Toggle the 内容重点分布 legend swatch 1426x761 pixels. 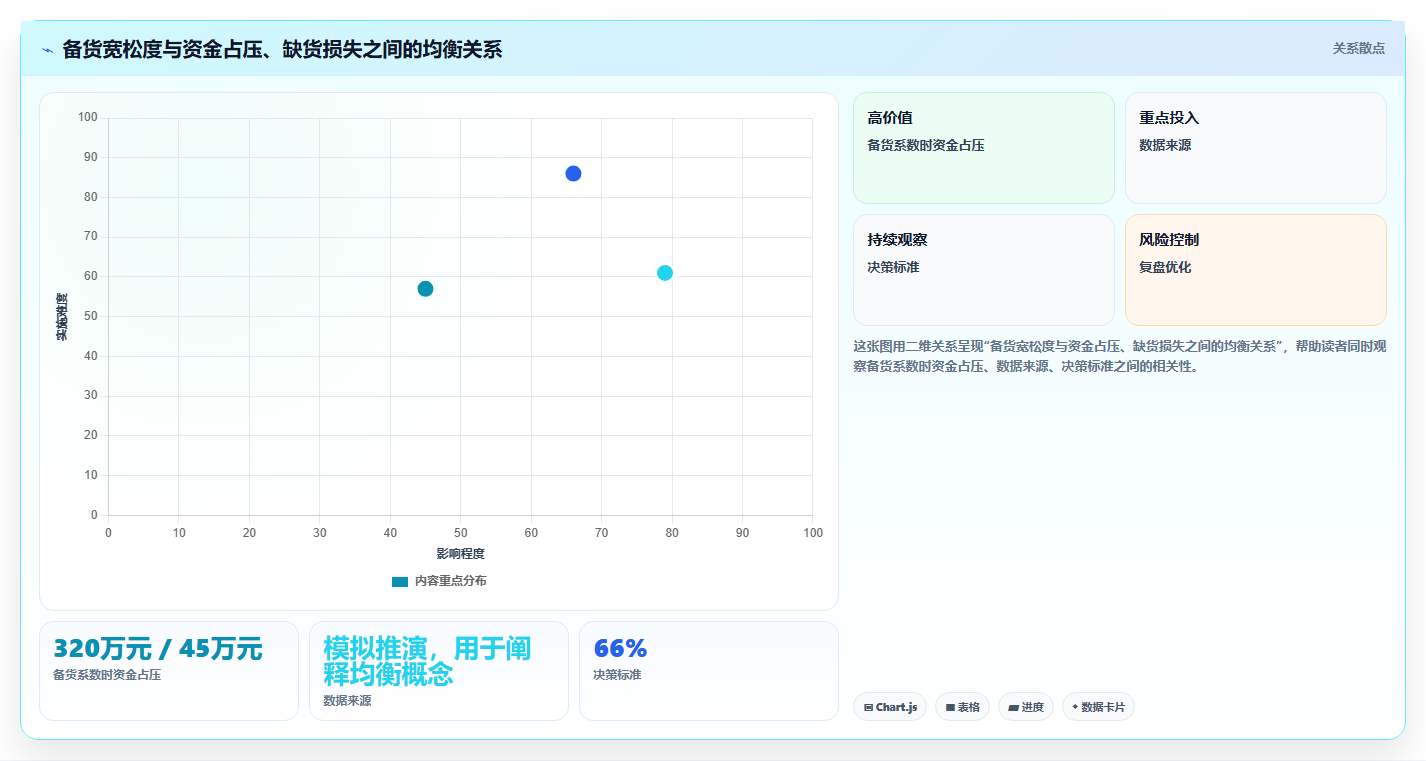pyautogui.click(x=400, y=581)
